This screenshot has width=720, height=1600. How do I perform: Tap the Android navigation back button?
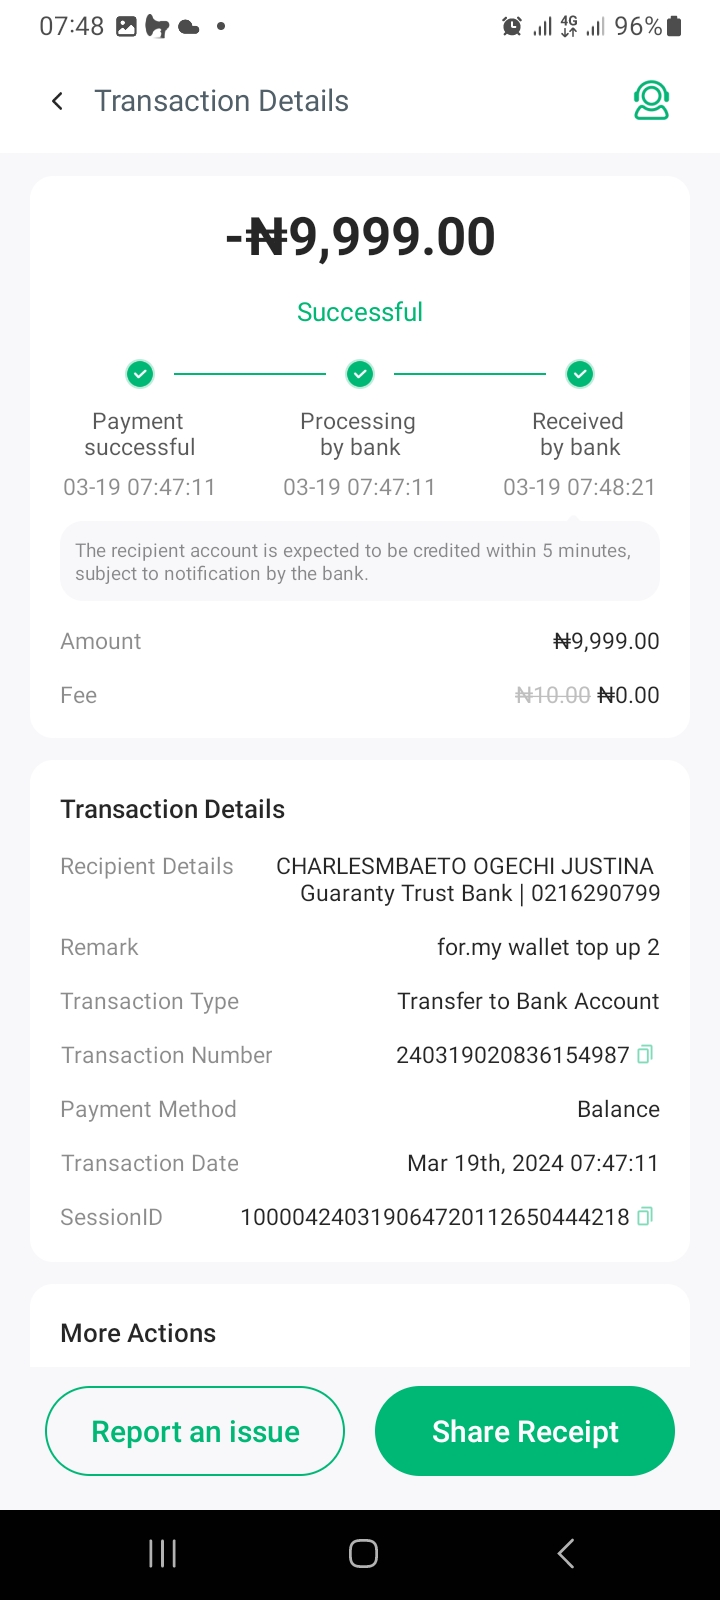(x=565, y=1553)
